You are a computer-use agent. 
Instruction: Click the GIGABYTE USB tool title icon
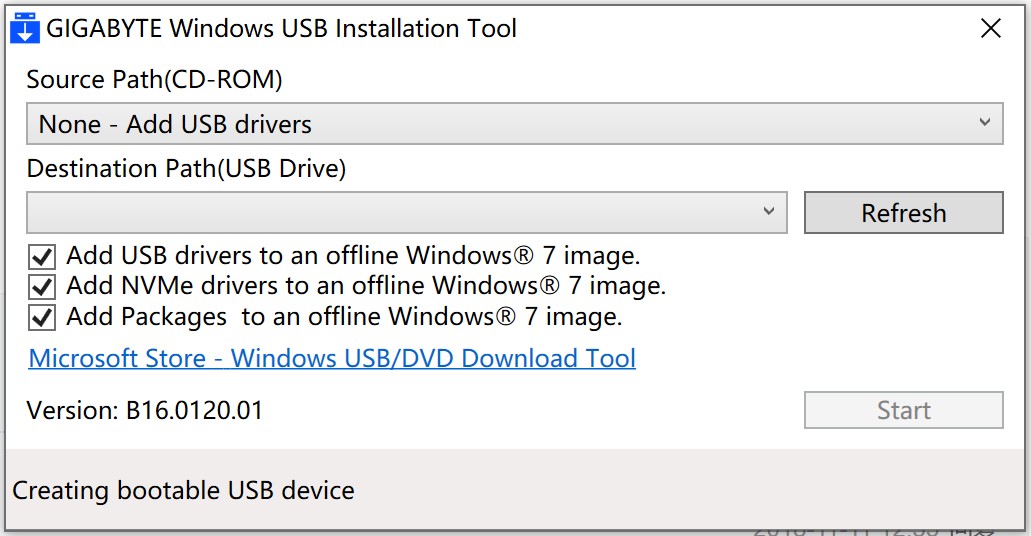[x=26, y=28]
